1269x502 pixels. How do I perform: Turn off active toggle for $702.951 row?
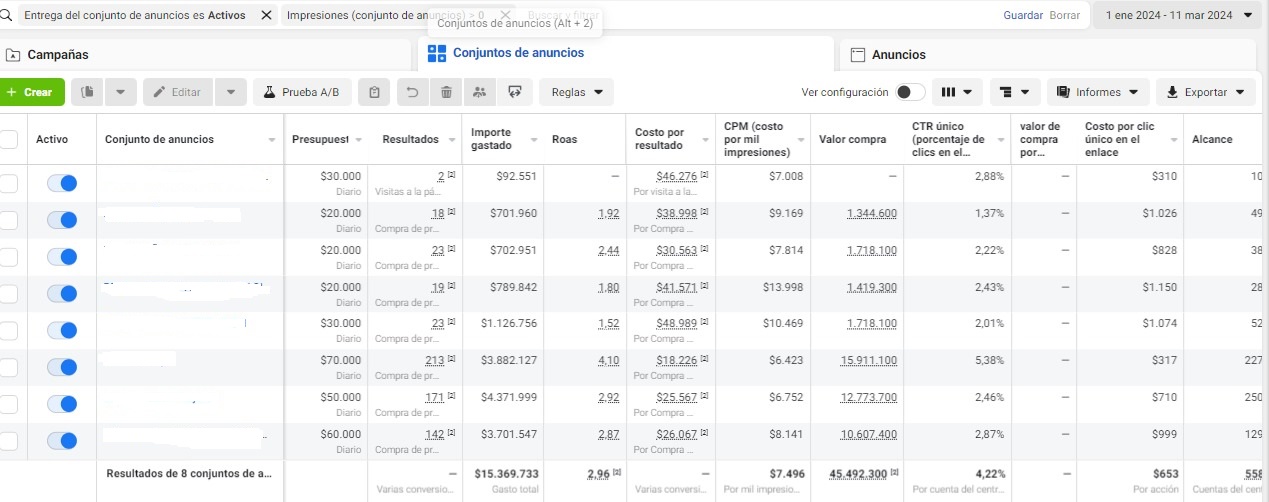[62, 257]
